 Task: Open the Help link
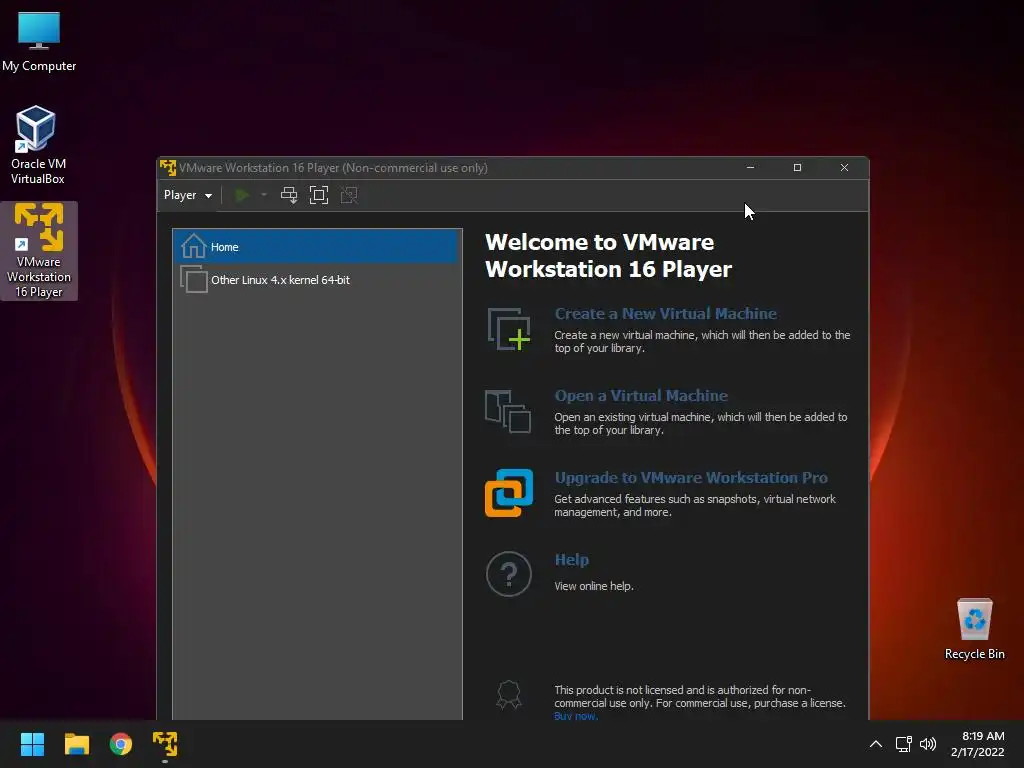click(x=571, y=560)
